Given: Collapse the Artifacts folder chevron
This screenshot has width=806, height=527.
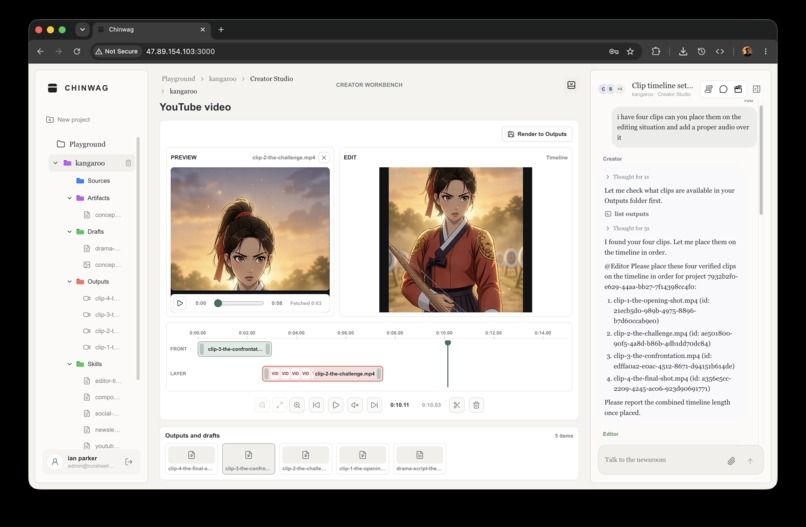Looking at the screenshot, I should 69,198.
